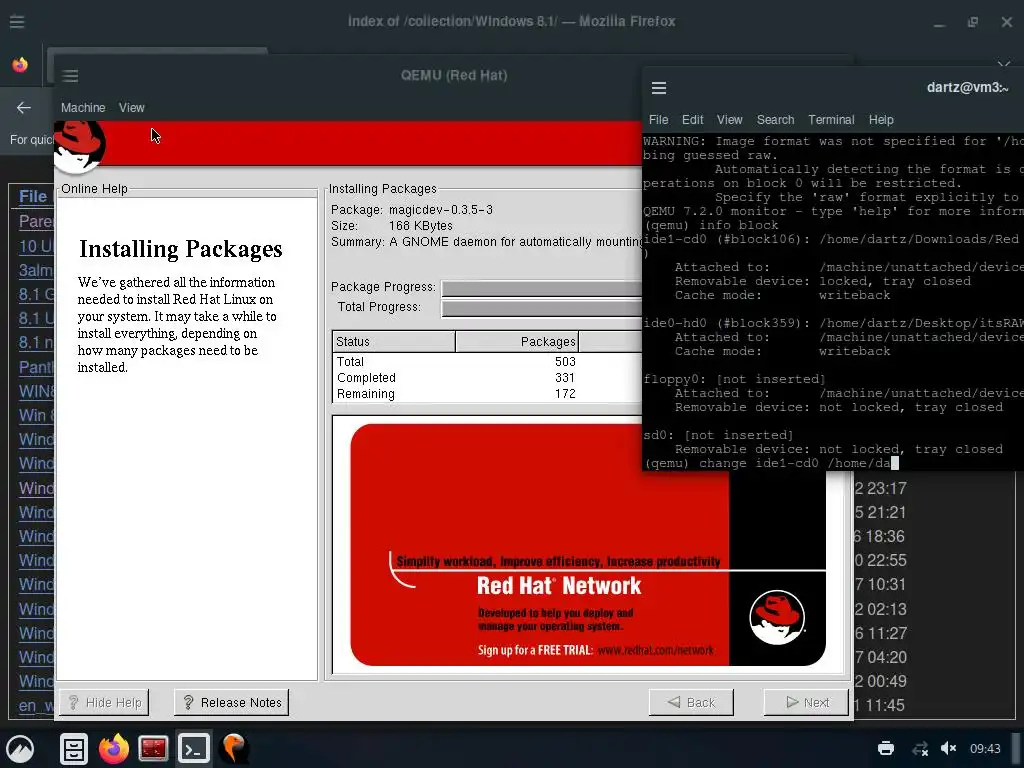
Task: Open the terminal File menu
Action: pyautogui.click(x=658, y=120)
